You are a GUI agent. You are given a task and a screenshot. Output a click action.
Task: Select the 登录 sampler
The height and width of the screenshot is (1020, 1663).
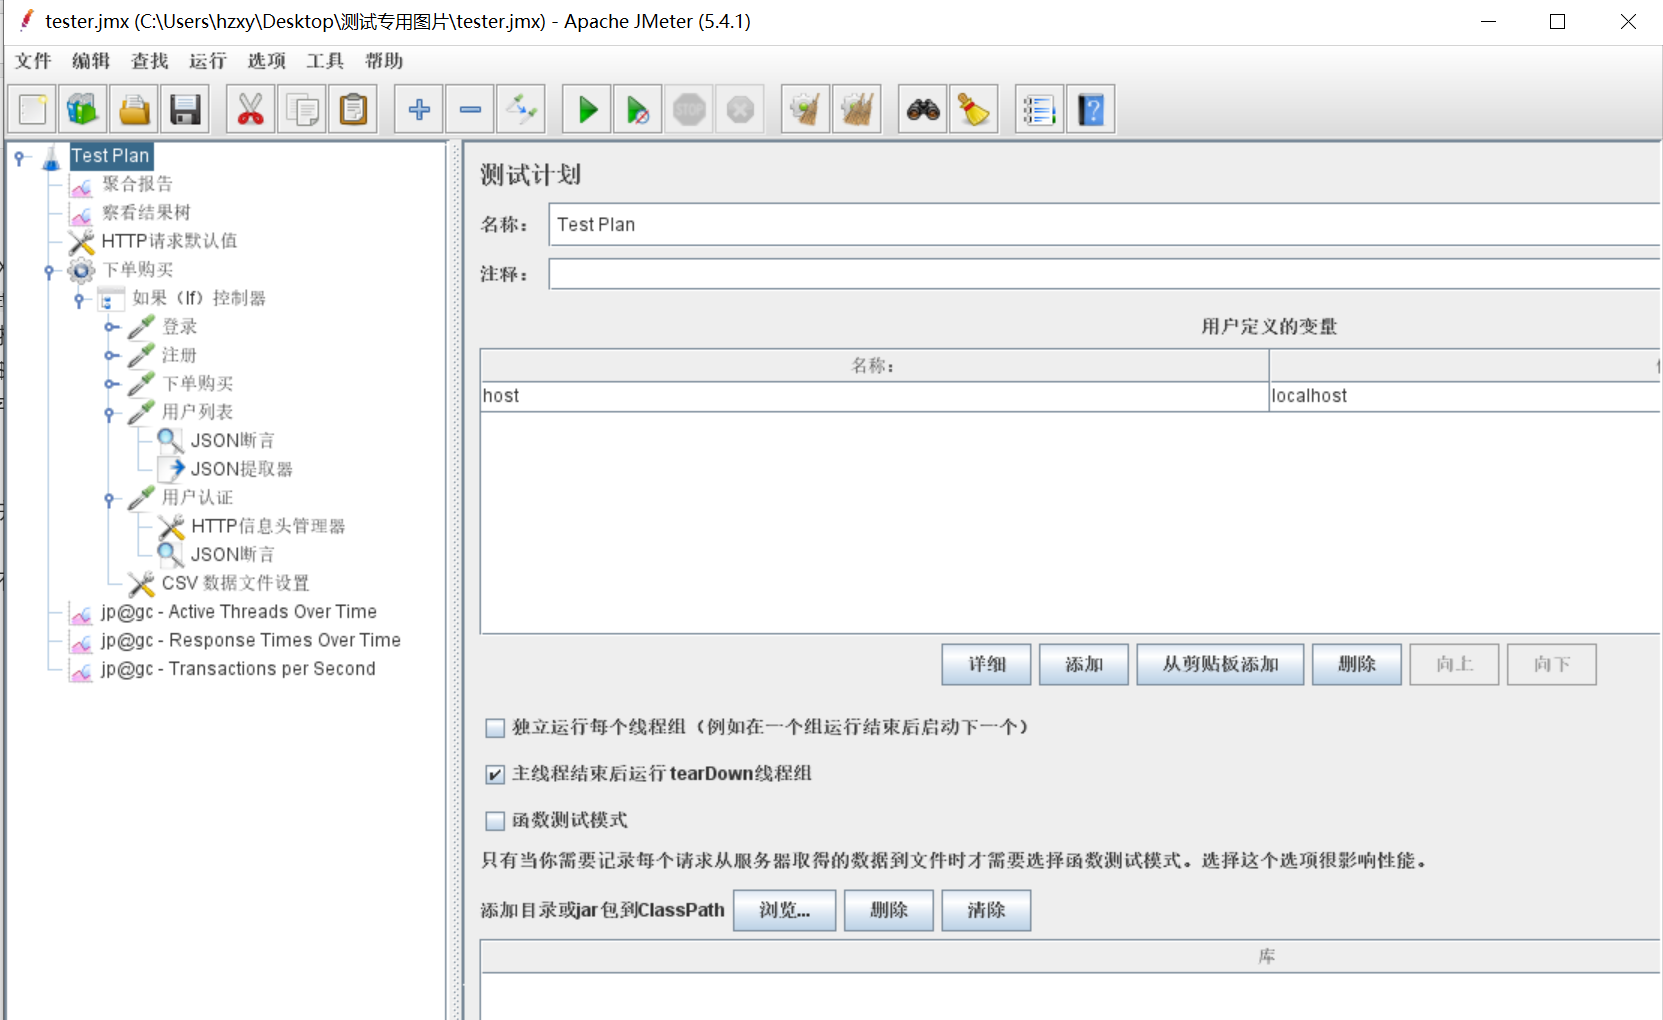180,327
